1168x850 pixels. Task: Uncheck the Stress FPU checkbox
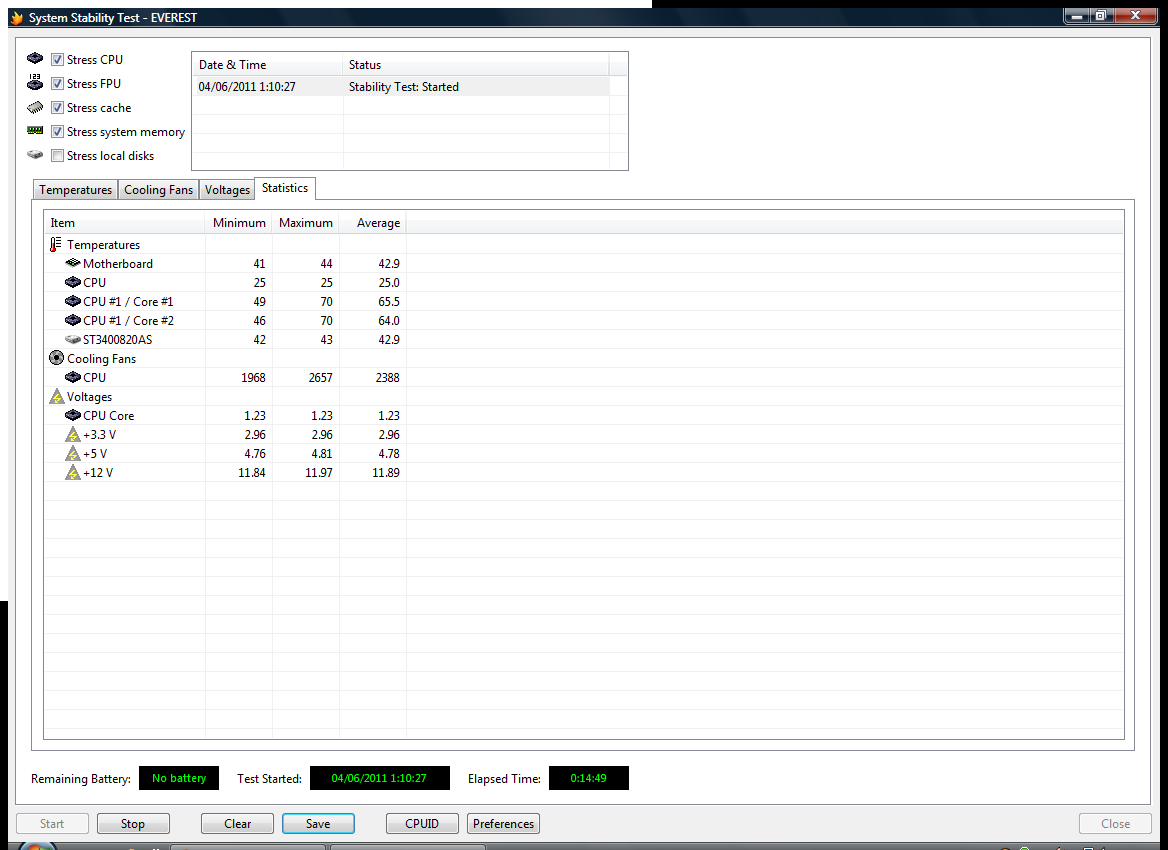(57, 83)
